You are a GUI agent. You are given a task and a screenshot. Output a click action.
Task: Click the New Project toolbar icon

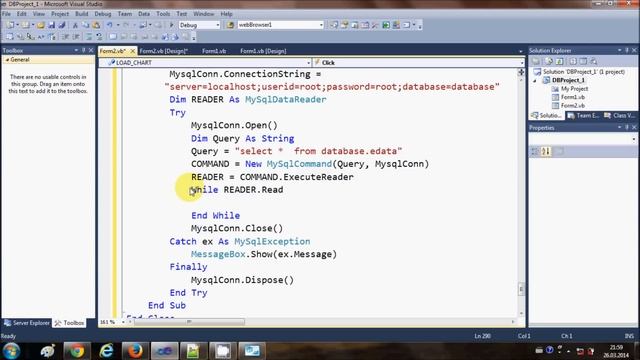click(x=10, y=25)
